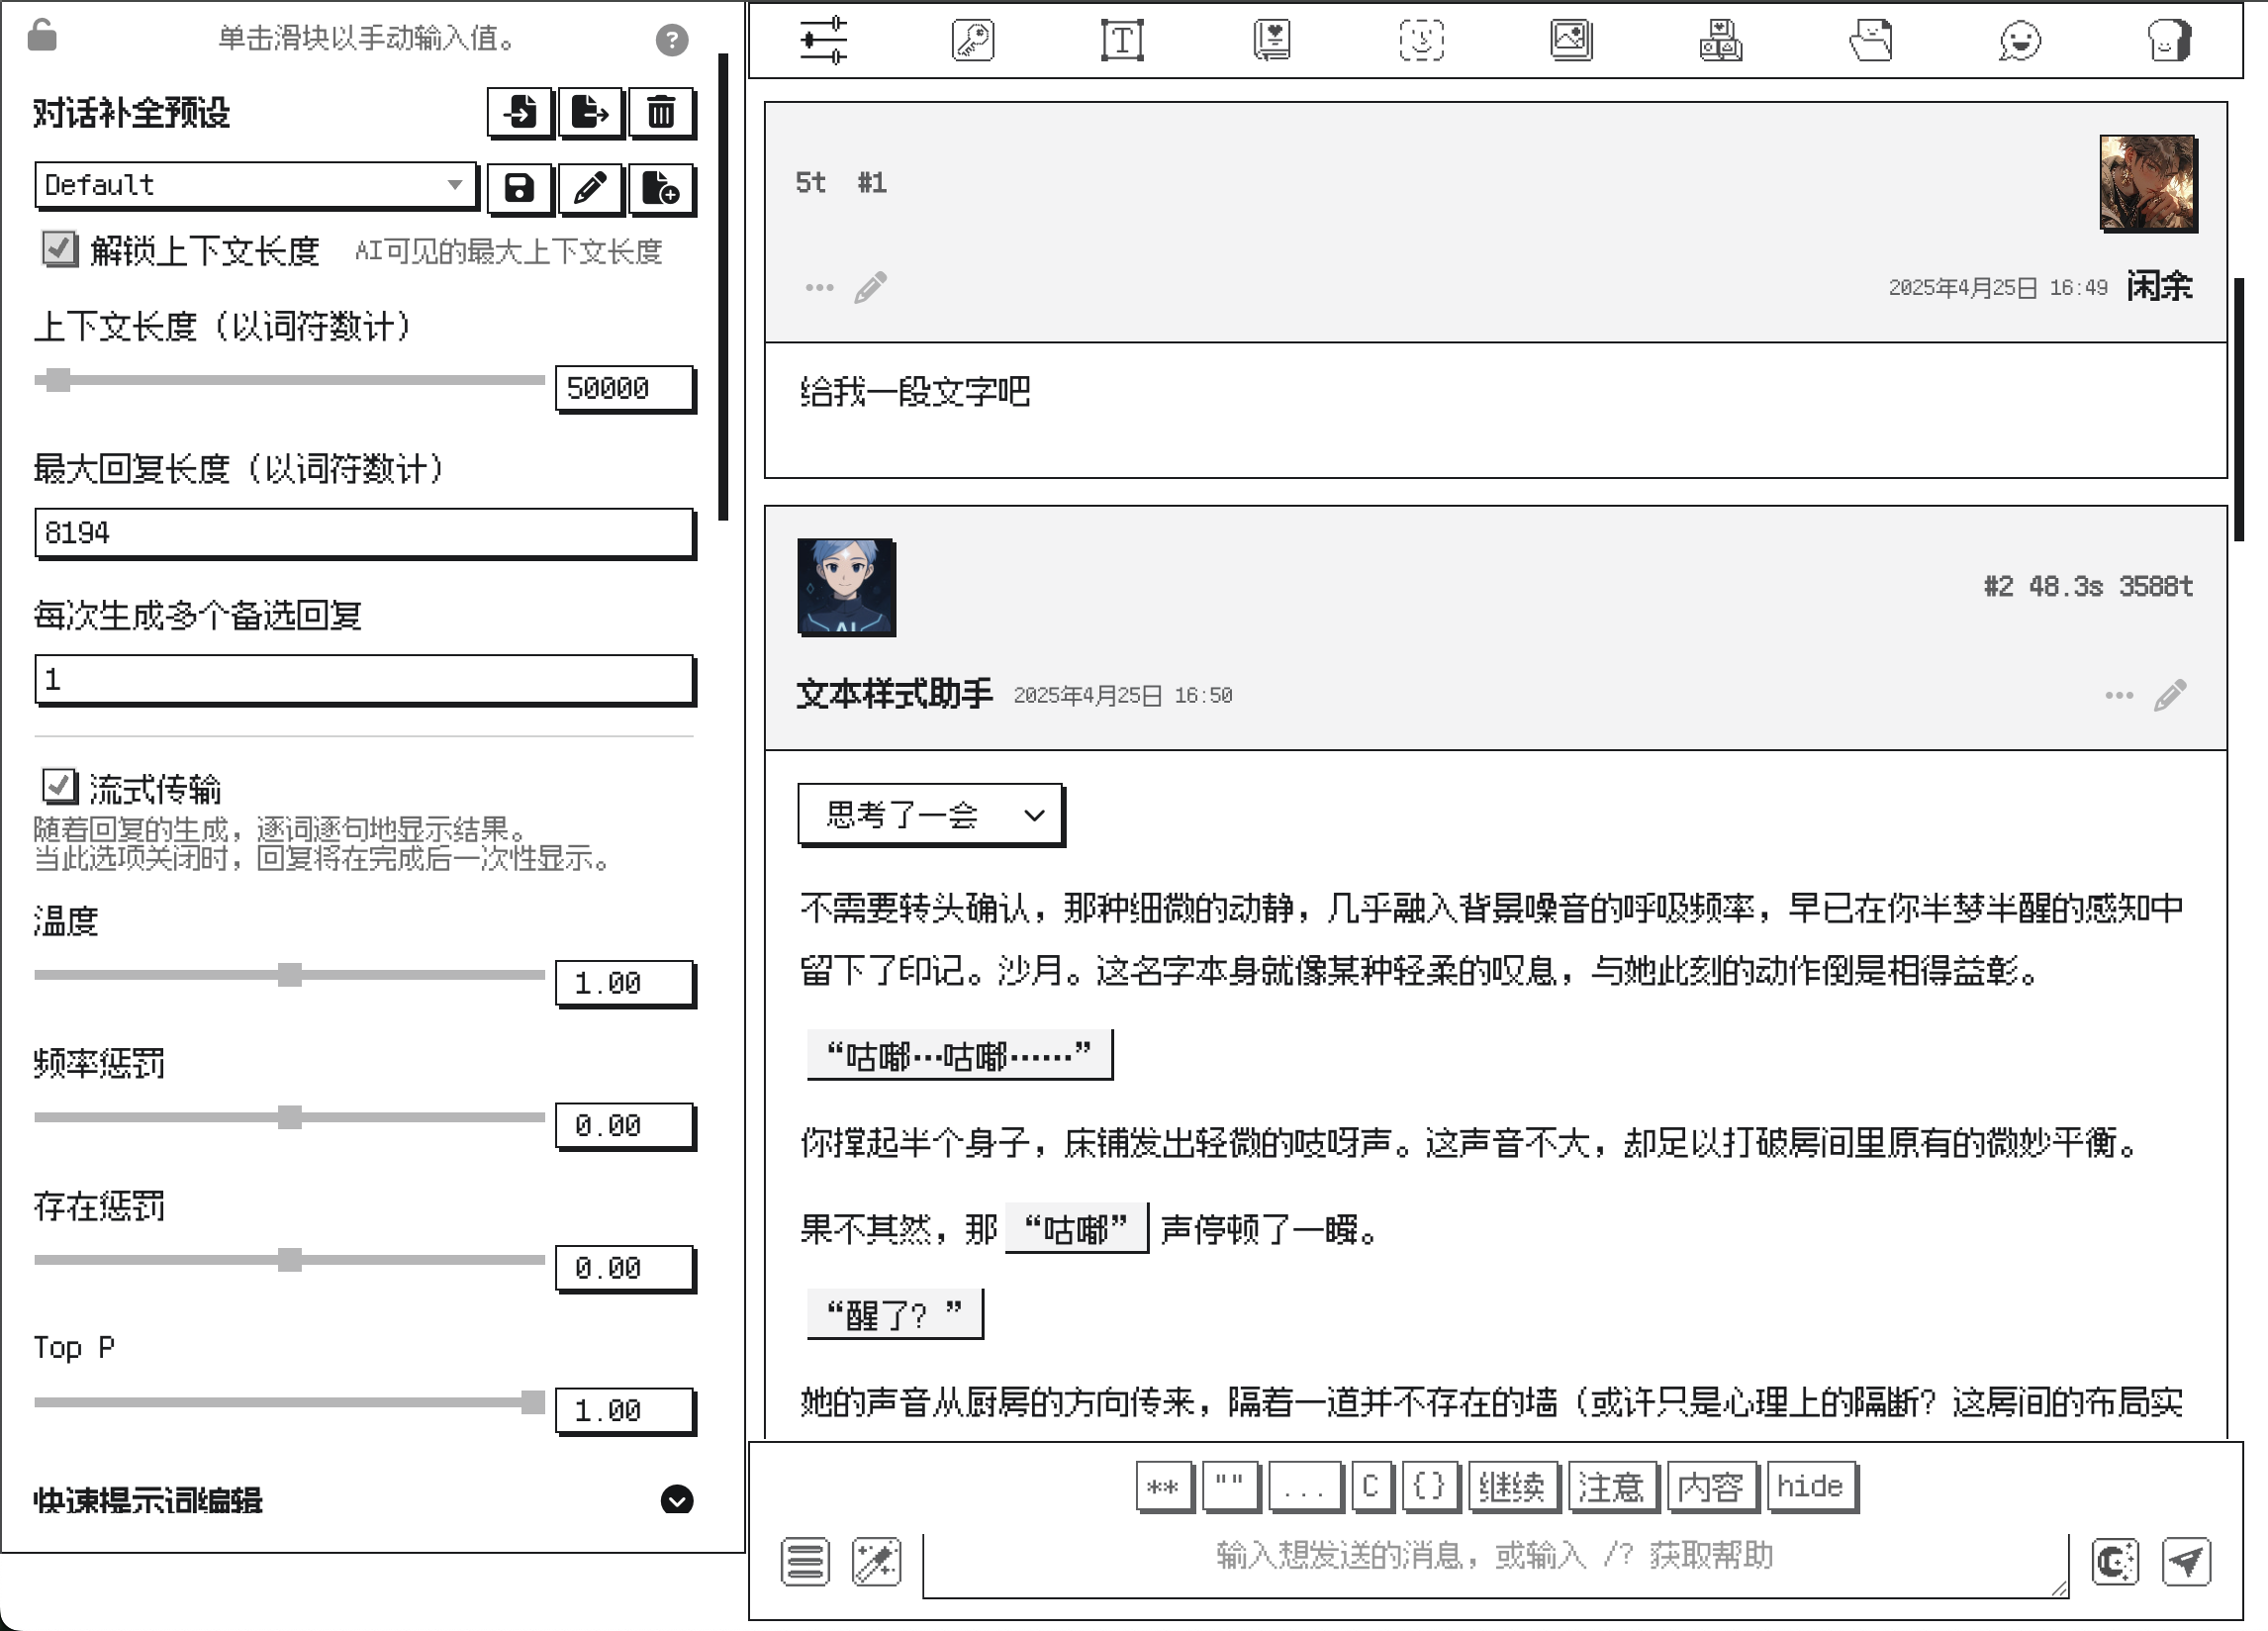2268x1631 pixels.
Task: Click the 继续 quick reply button
Action: (1511, 1487)
